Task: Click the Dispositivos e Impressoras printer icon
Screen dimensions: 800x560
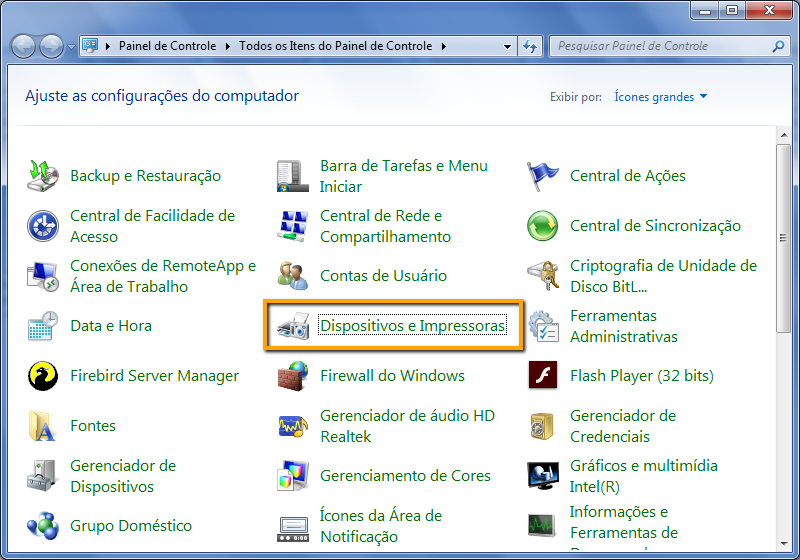Action: click(292, 326)
